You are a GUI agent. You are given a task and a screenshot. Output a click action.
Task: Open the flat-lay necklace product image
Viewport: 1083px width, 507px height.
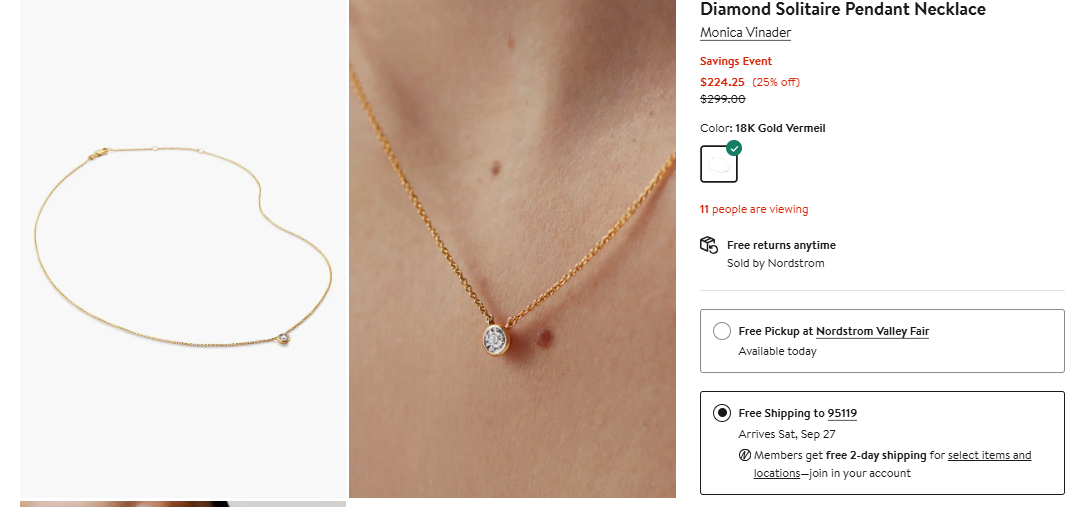pyautogui.click(x=183, y=248)
